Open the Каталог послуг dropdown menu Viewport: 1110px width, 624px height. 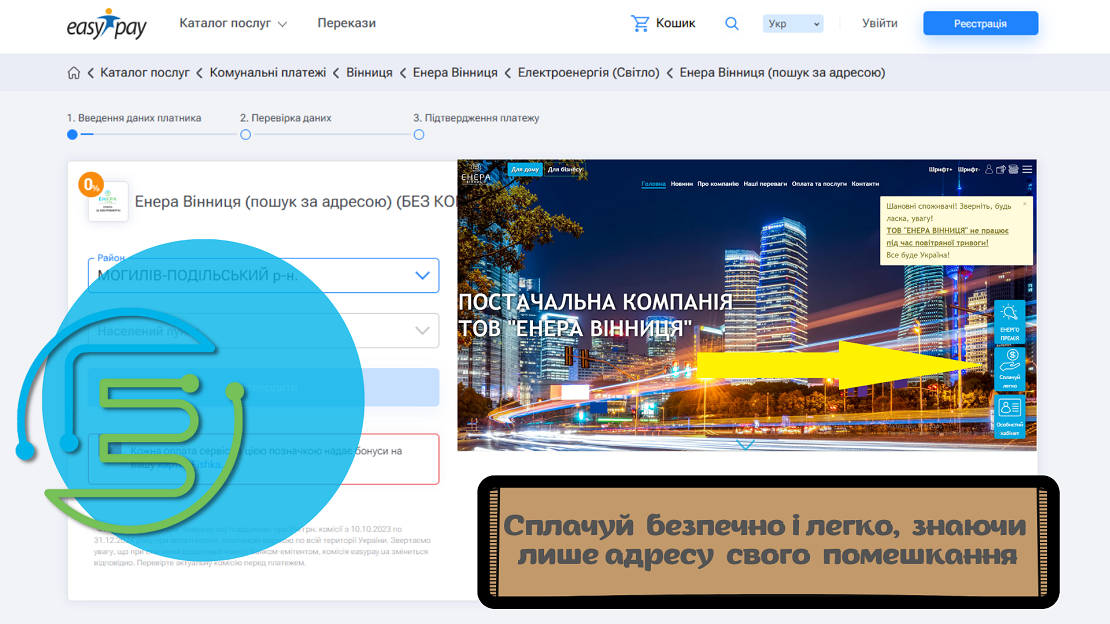click(x=233, y=23)
